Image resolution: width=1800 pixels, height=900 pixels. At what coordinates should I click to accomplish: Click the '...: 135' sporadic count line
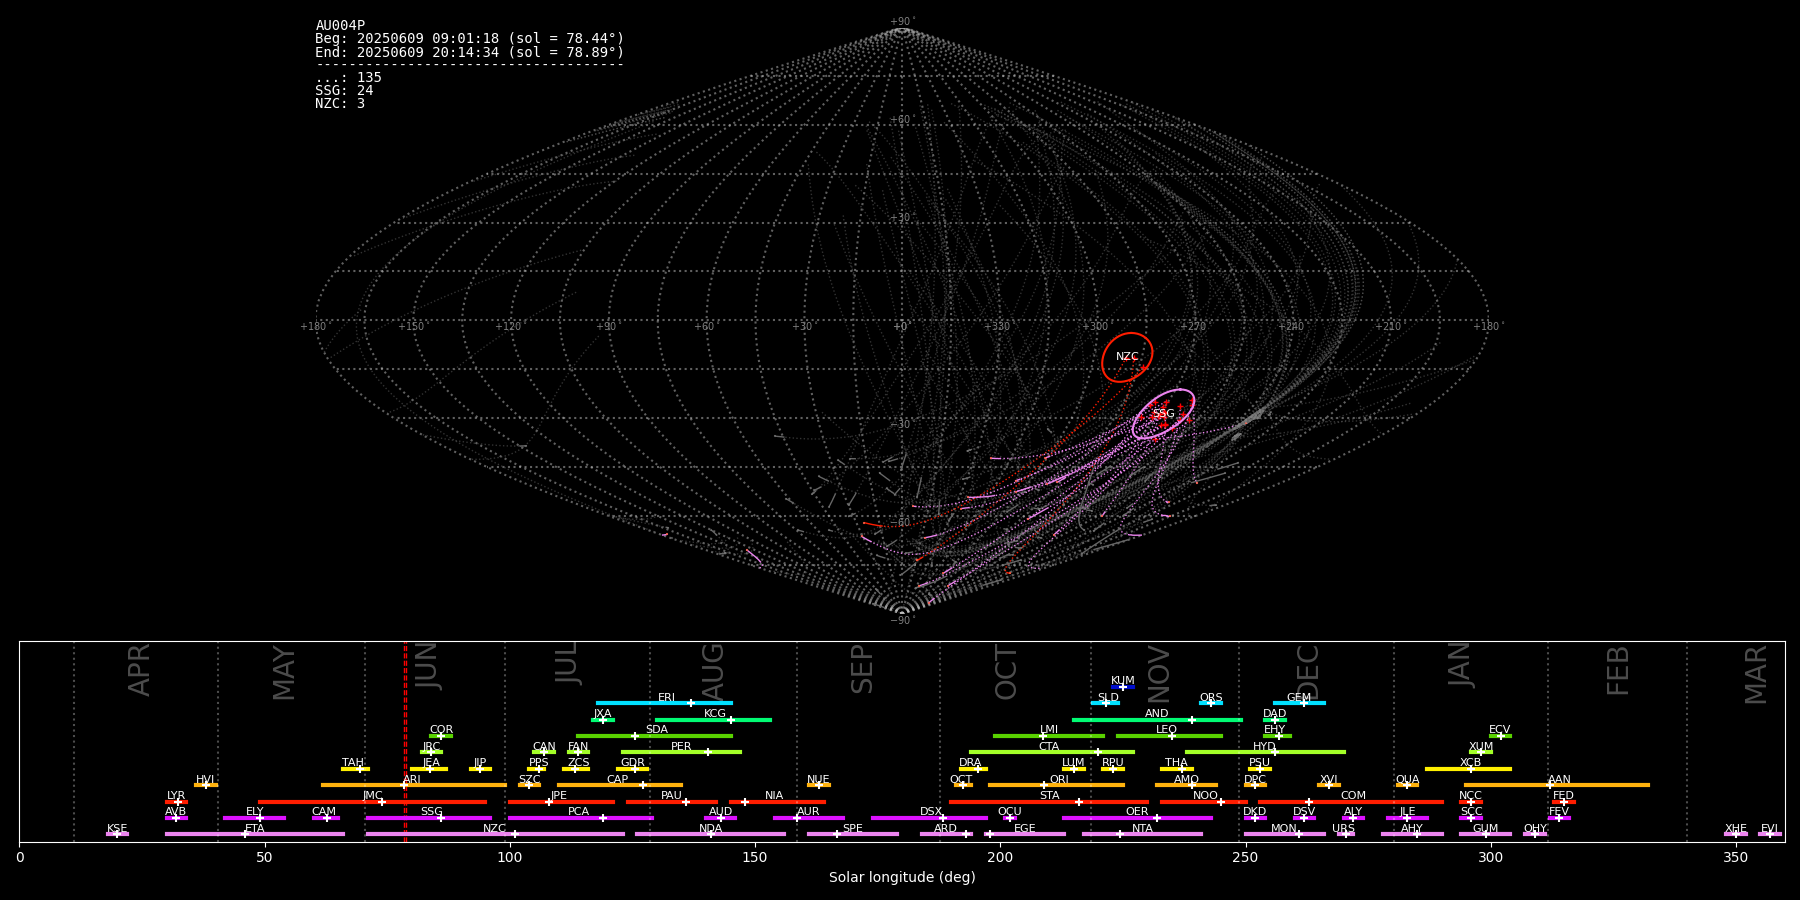(x=348, y=78)
